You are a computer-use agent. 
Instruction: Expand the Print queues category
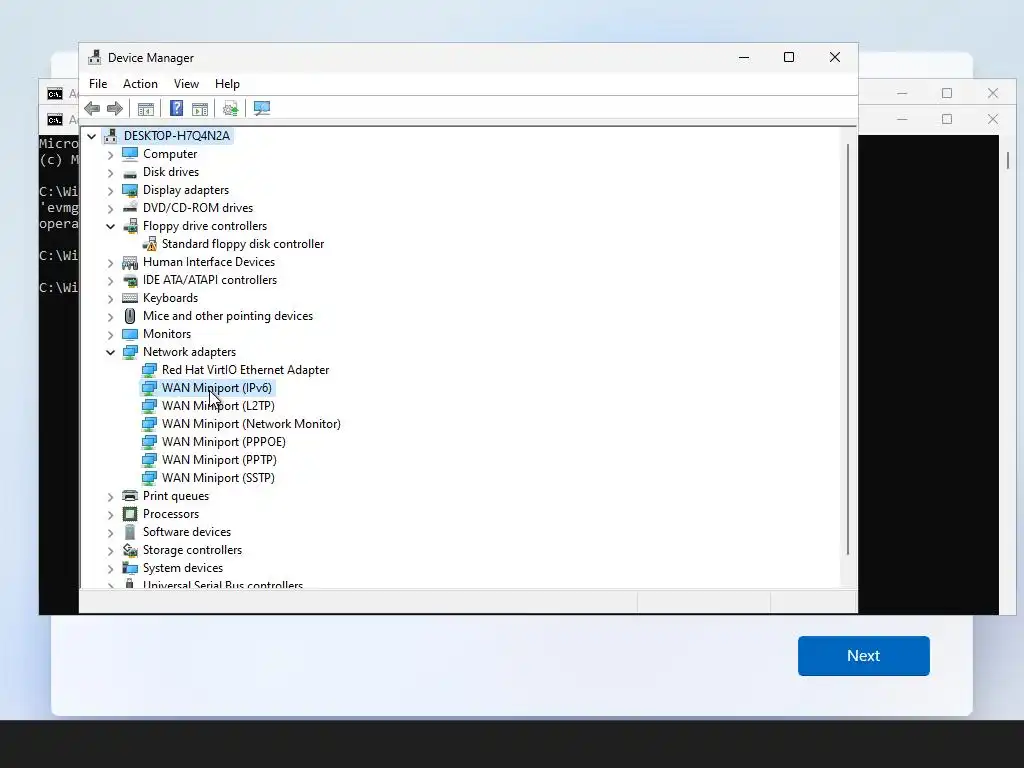click(x=110, y=497)
